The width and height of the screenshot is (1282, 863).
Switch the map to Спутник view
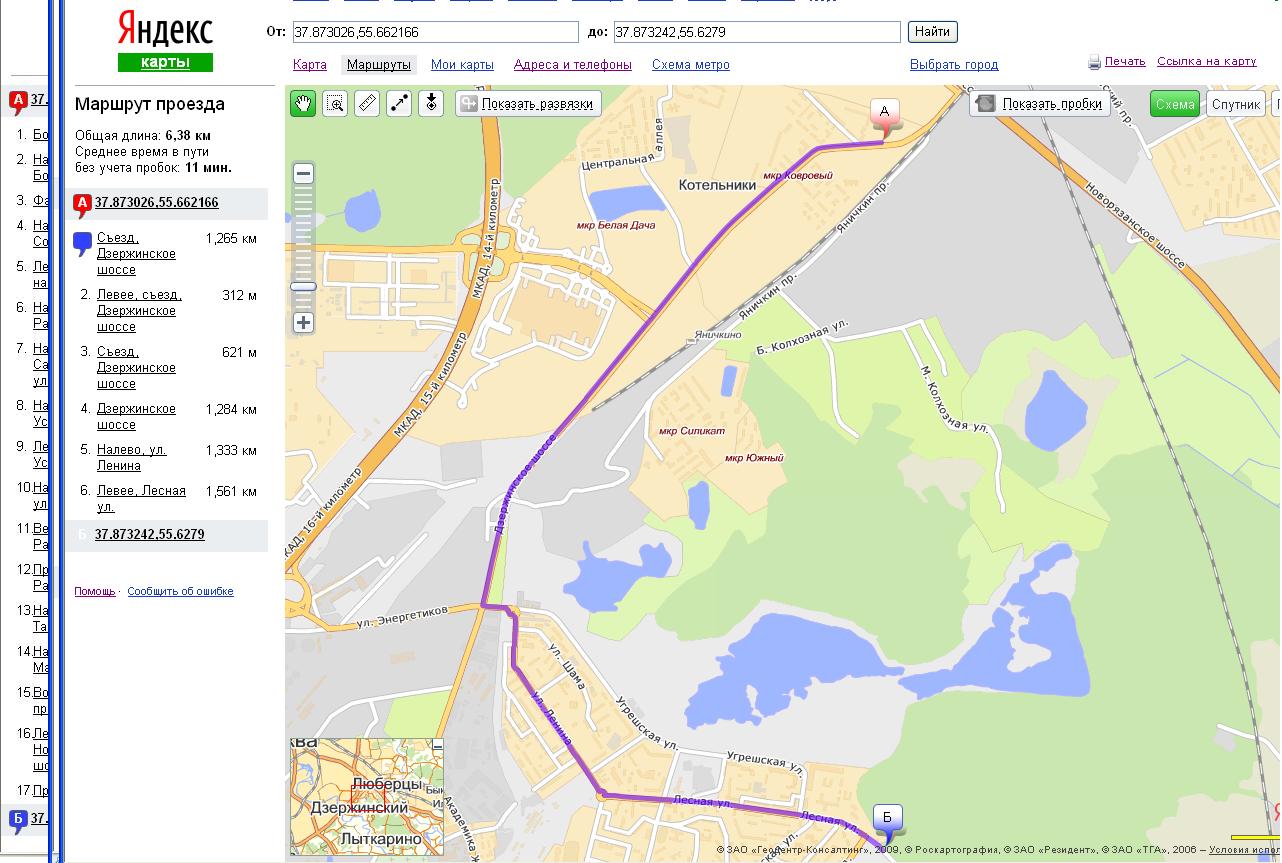[1235, 104]
